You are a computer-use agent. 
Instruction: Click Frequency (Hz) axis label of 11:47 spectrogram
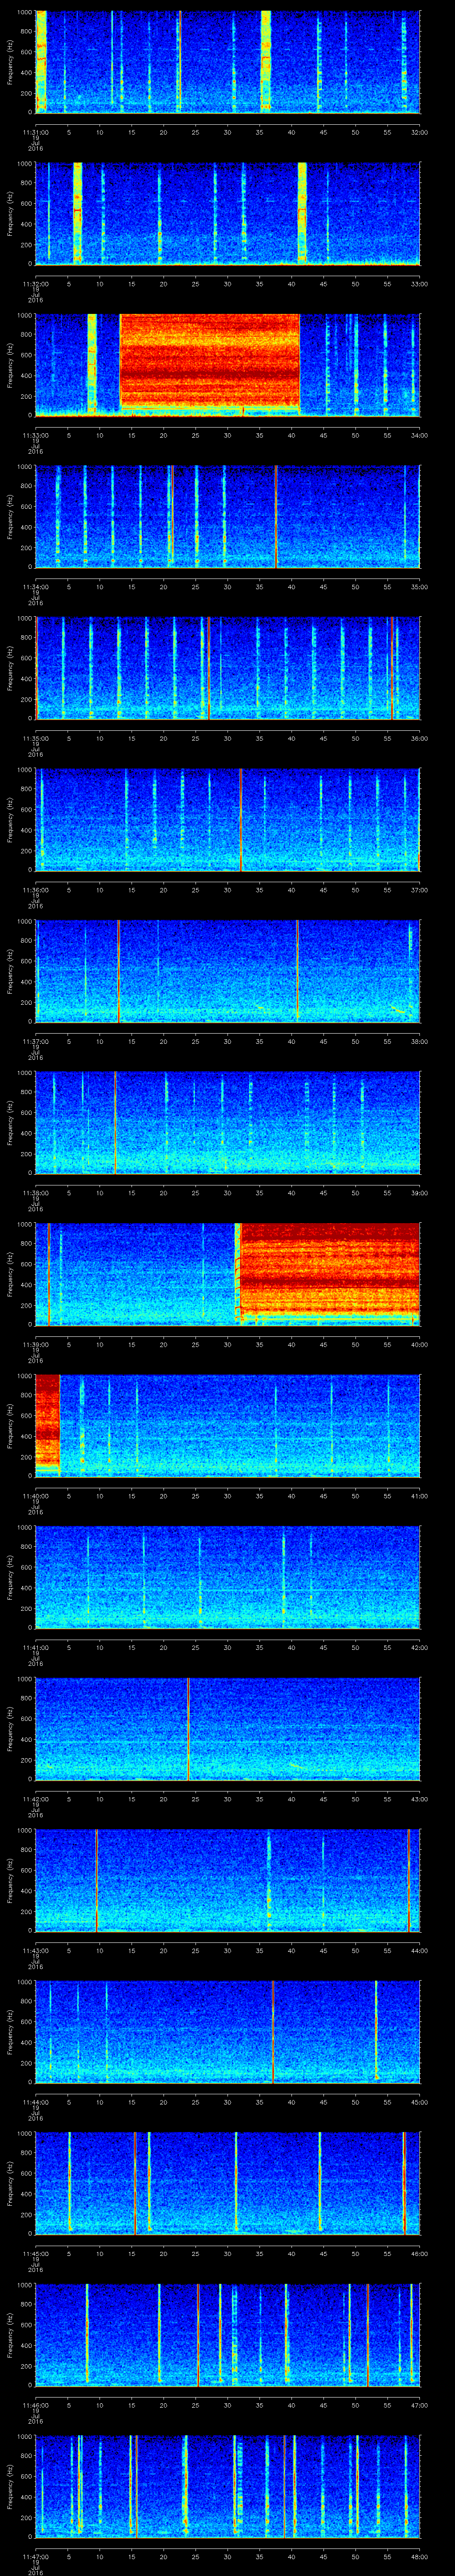click(10, 2486)
